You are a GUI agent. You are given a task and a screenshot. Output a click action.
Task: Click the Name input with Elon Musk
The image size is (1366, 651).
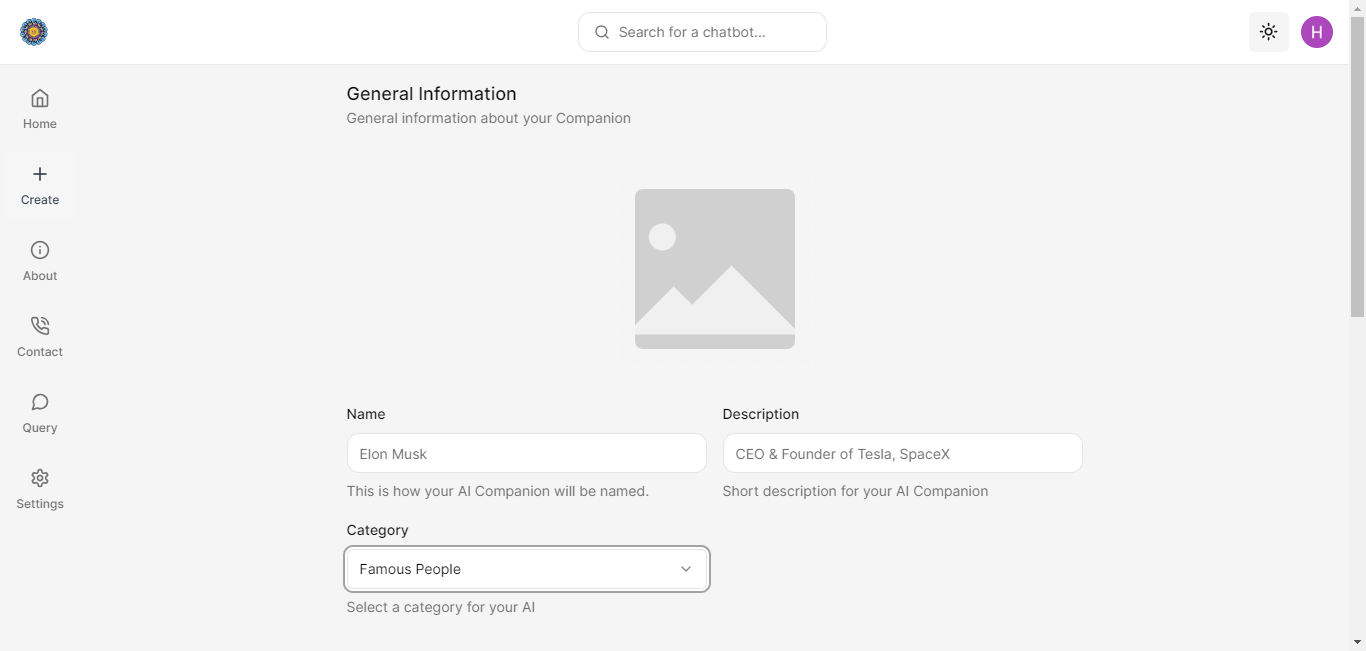527,453
